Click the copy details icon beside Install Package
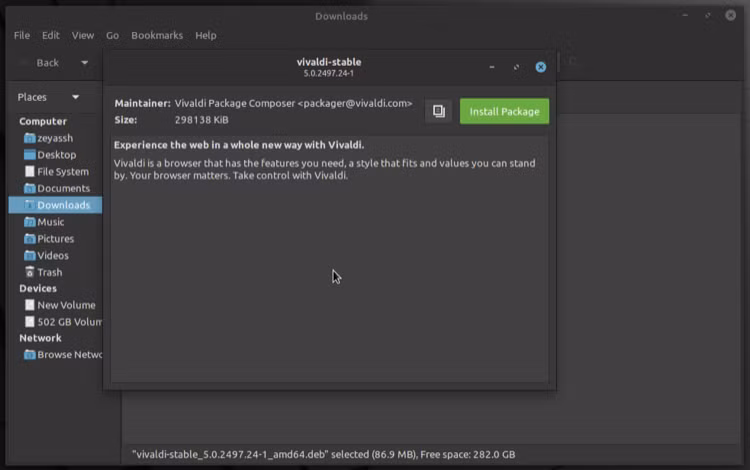The height and width of the screenshot is (470, 750). point(439,111)
